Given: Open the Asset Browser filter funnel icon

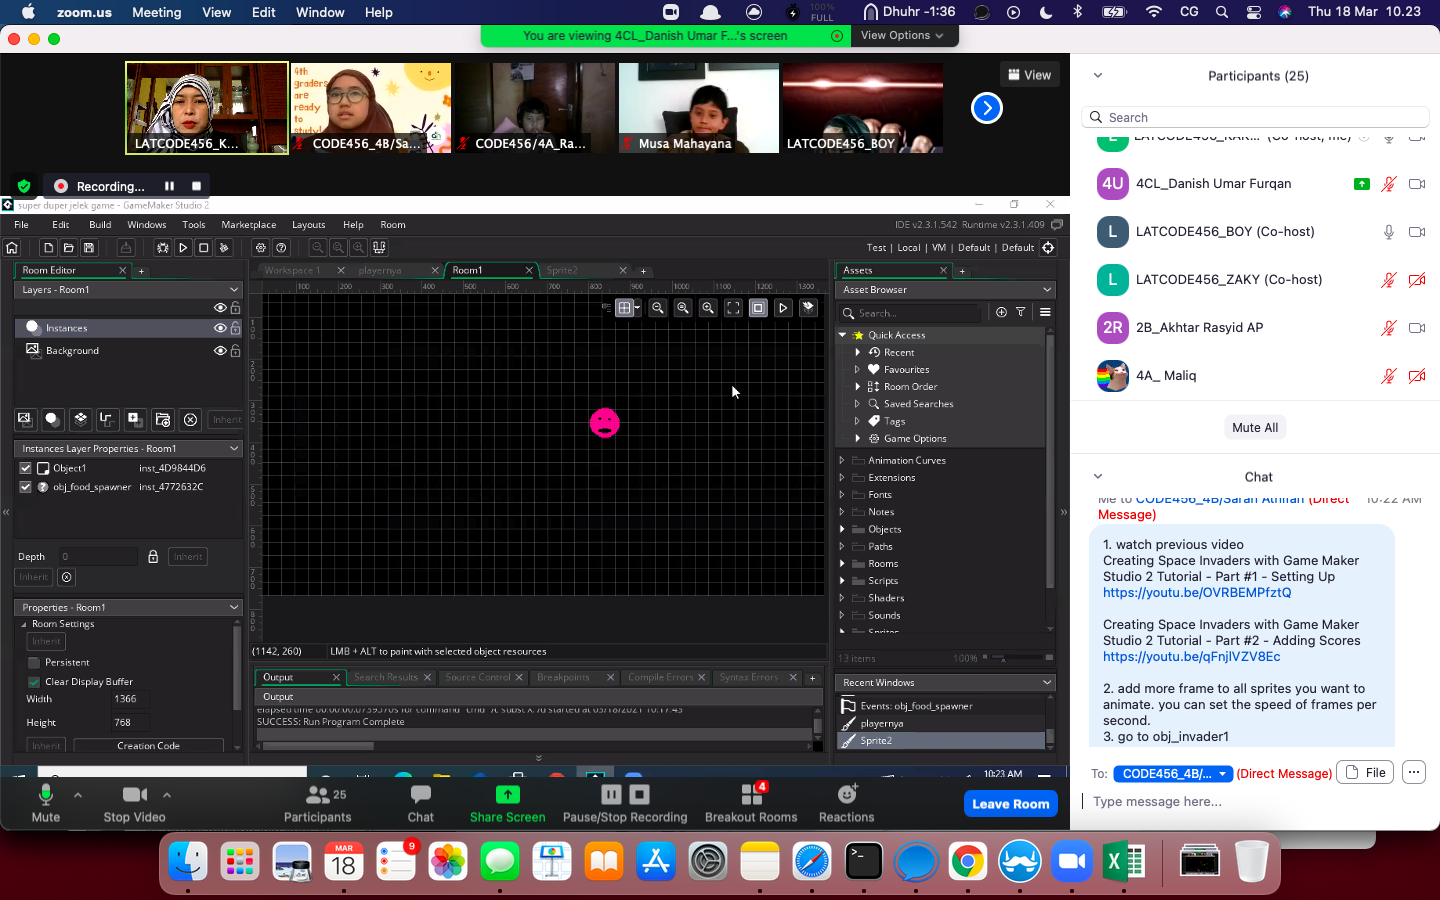Looking at the screenshot, I should pyautogui.click(x=1021, y=312).
